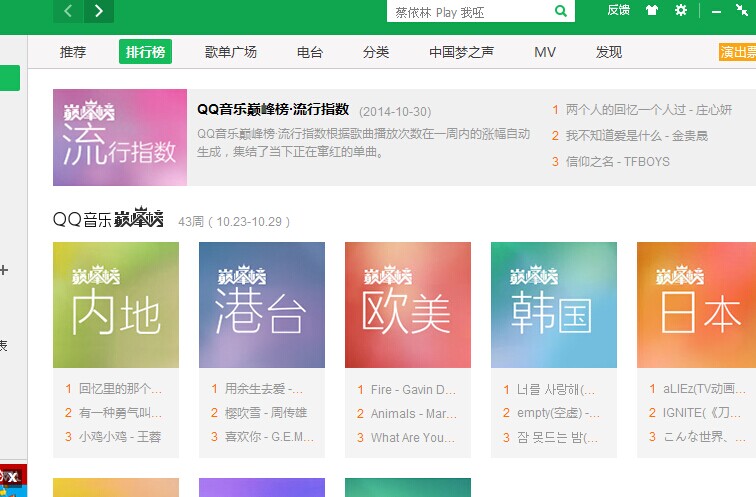Image resolution: width=756 pixels, height=497 pixels.
Task: Play Animals - Mar…
Action: [414, 414]
